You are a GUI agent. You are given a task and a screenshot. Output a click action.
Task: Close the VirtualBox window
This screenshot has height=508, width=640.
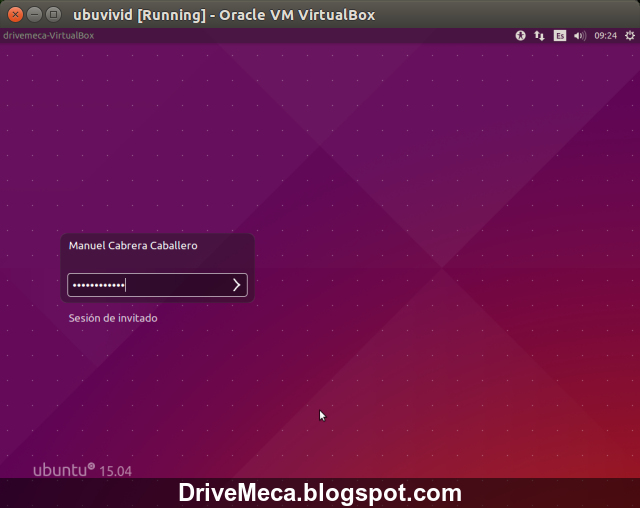[16, 15]
